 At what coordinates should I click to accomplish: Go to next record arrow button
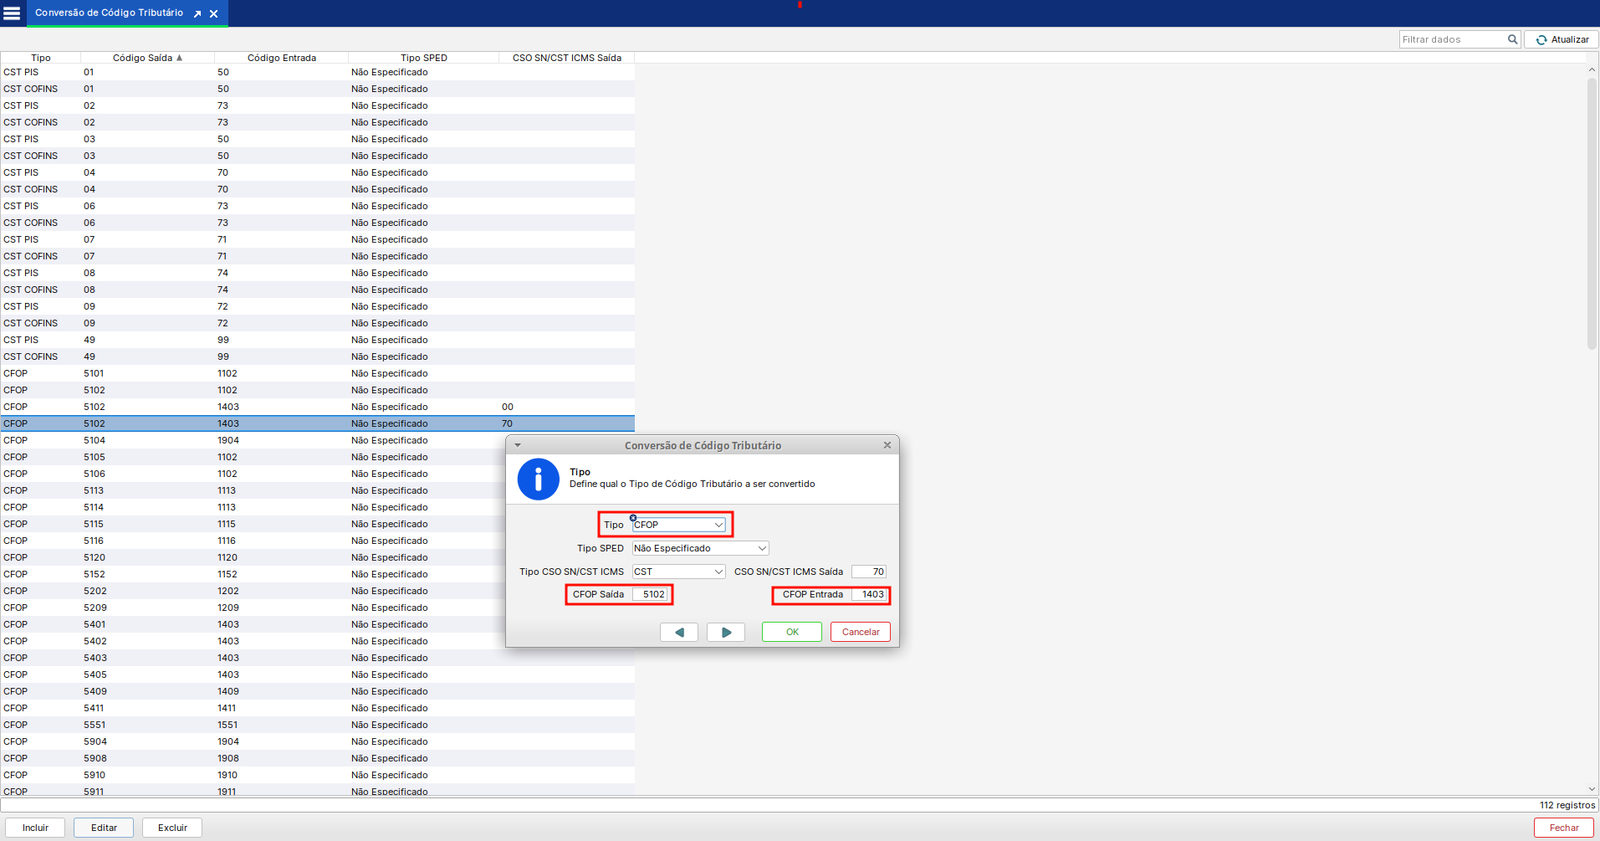point(726,632)
